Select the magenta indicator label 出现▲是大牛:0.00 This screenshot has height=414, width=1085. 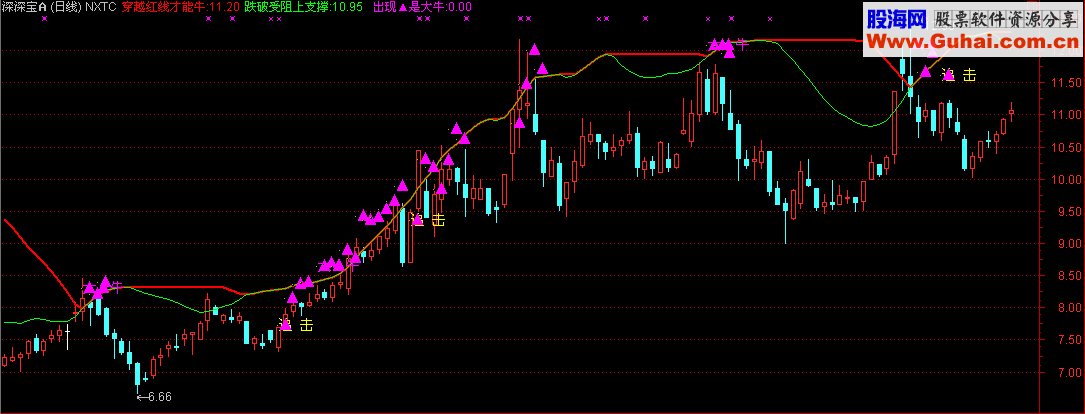coord(422,7)
